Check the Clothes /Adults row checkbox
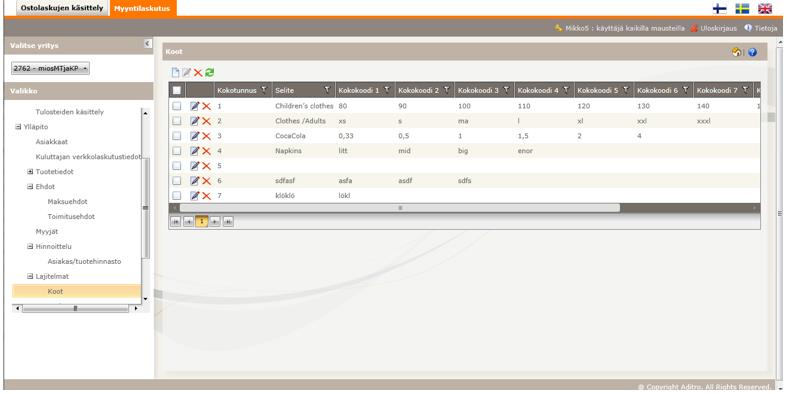The height and width of the screenshot is (394, 788). [176, 121]
